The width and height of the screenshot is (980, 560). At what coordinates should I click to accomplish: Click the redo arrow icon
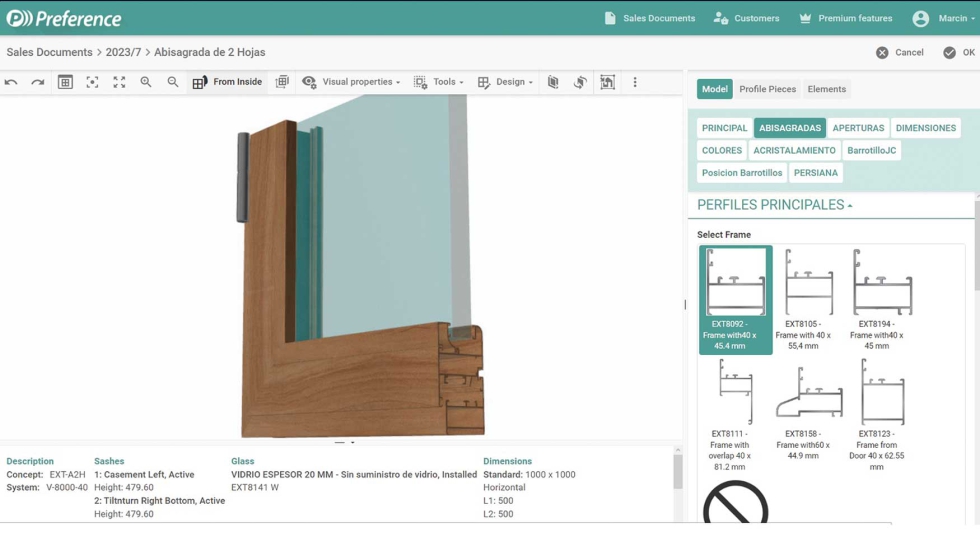click(x=38, y=82)
